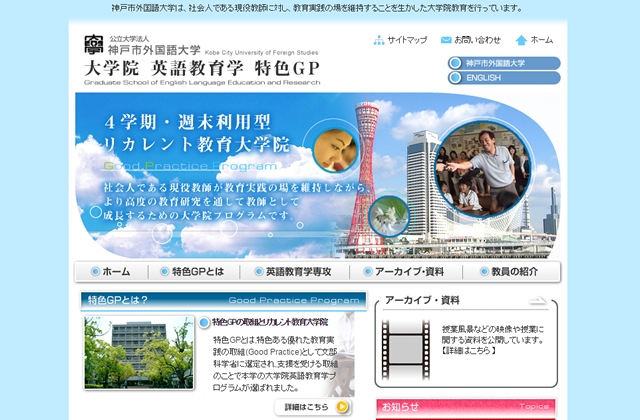Viewport: 640px width, 420px height.
Task: Click the university crest logo
Action: [x=94, y=44]
